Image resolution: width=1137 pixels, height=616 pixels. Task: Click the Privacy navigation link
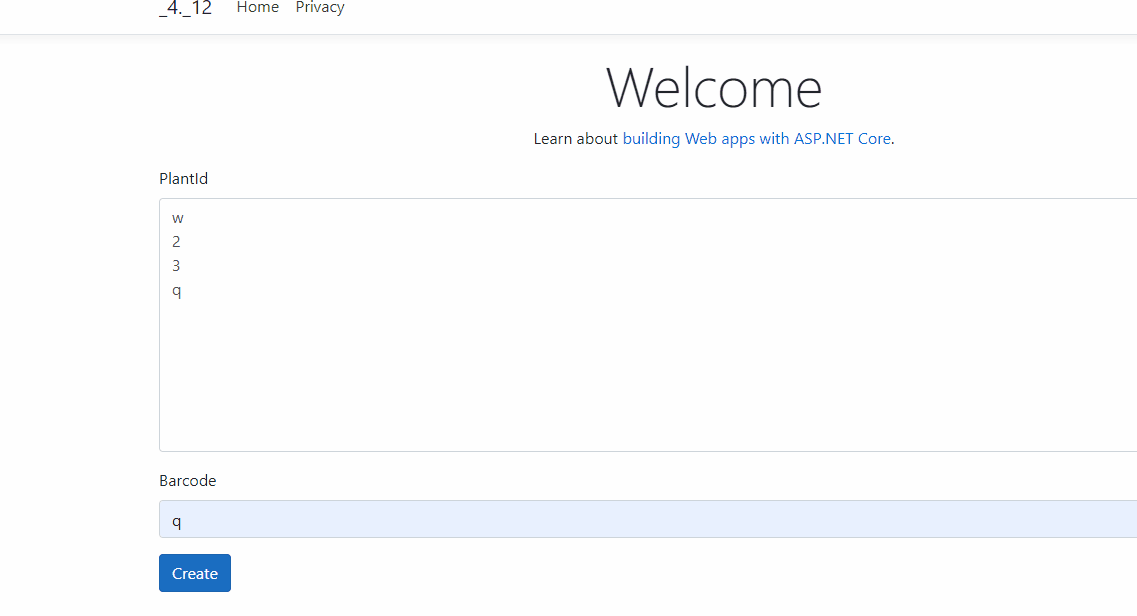point(319,8)
